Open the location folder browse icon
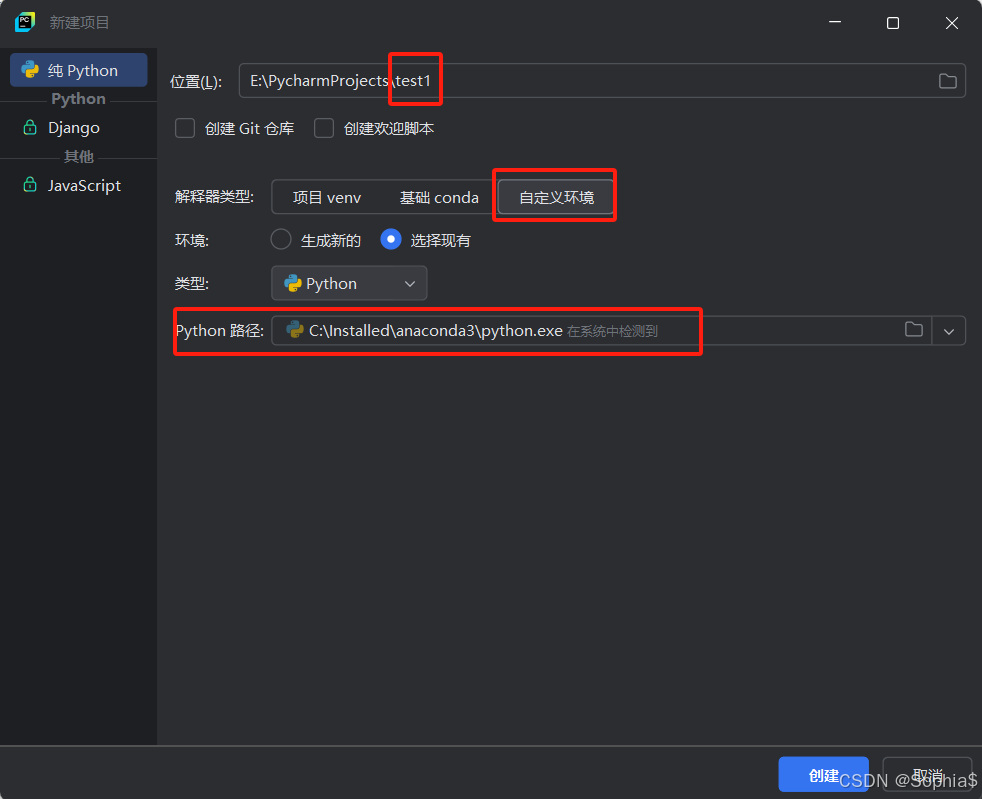 pos(948,81)
